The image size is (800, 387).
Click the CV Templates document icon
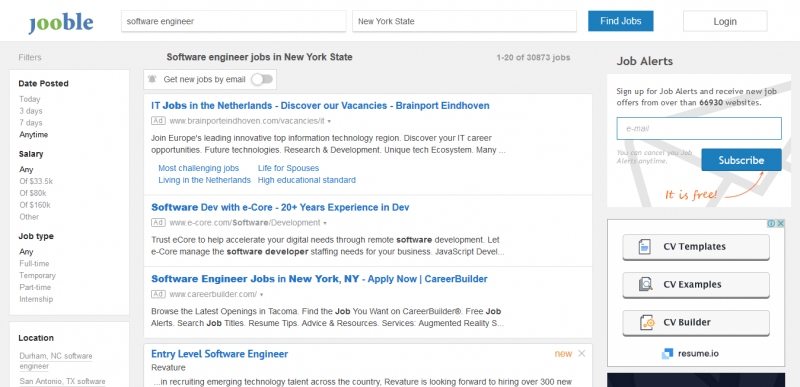coord(645,247)
